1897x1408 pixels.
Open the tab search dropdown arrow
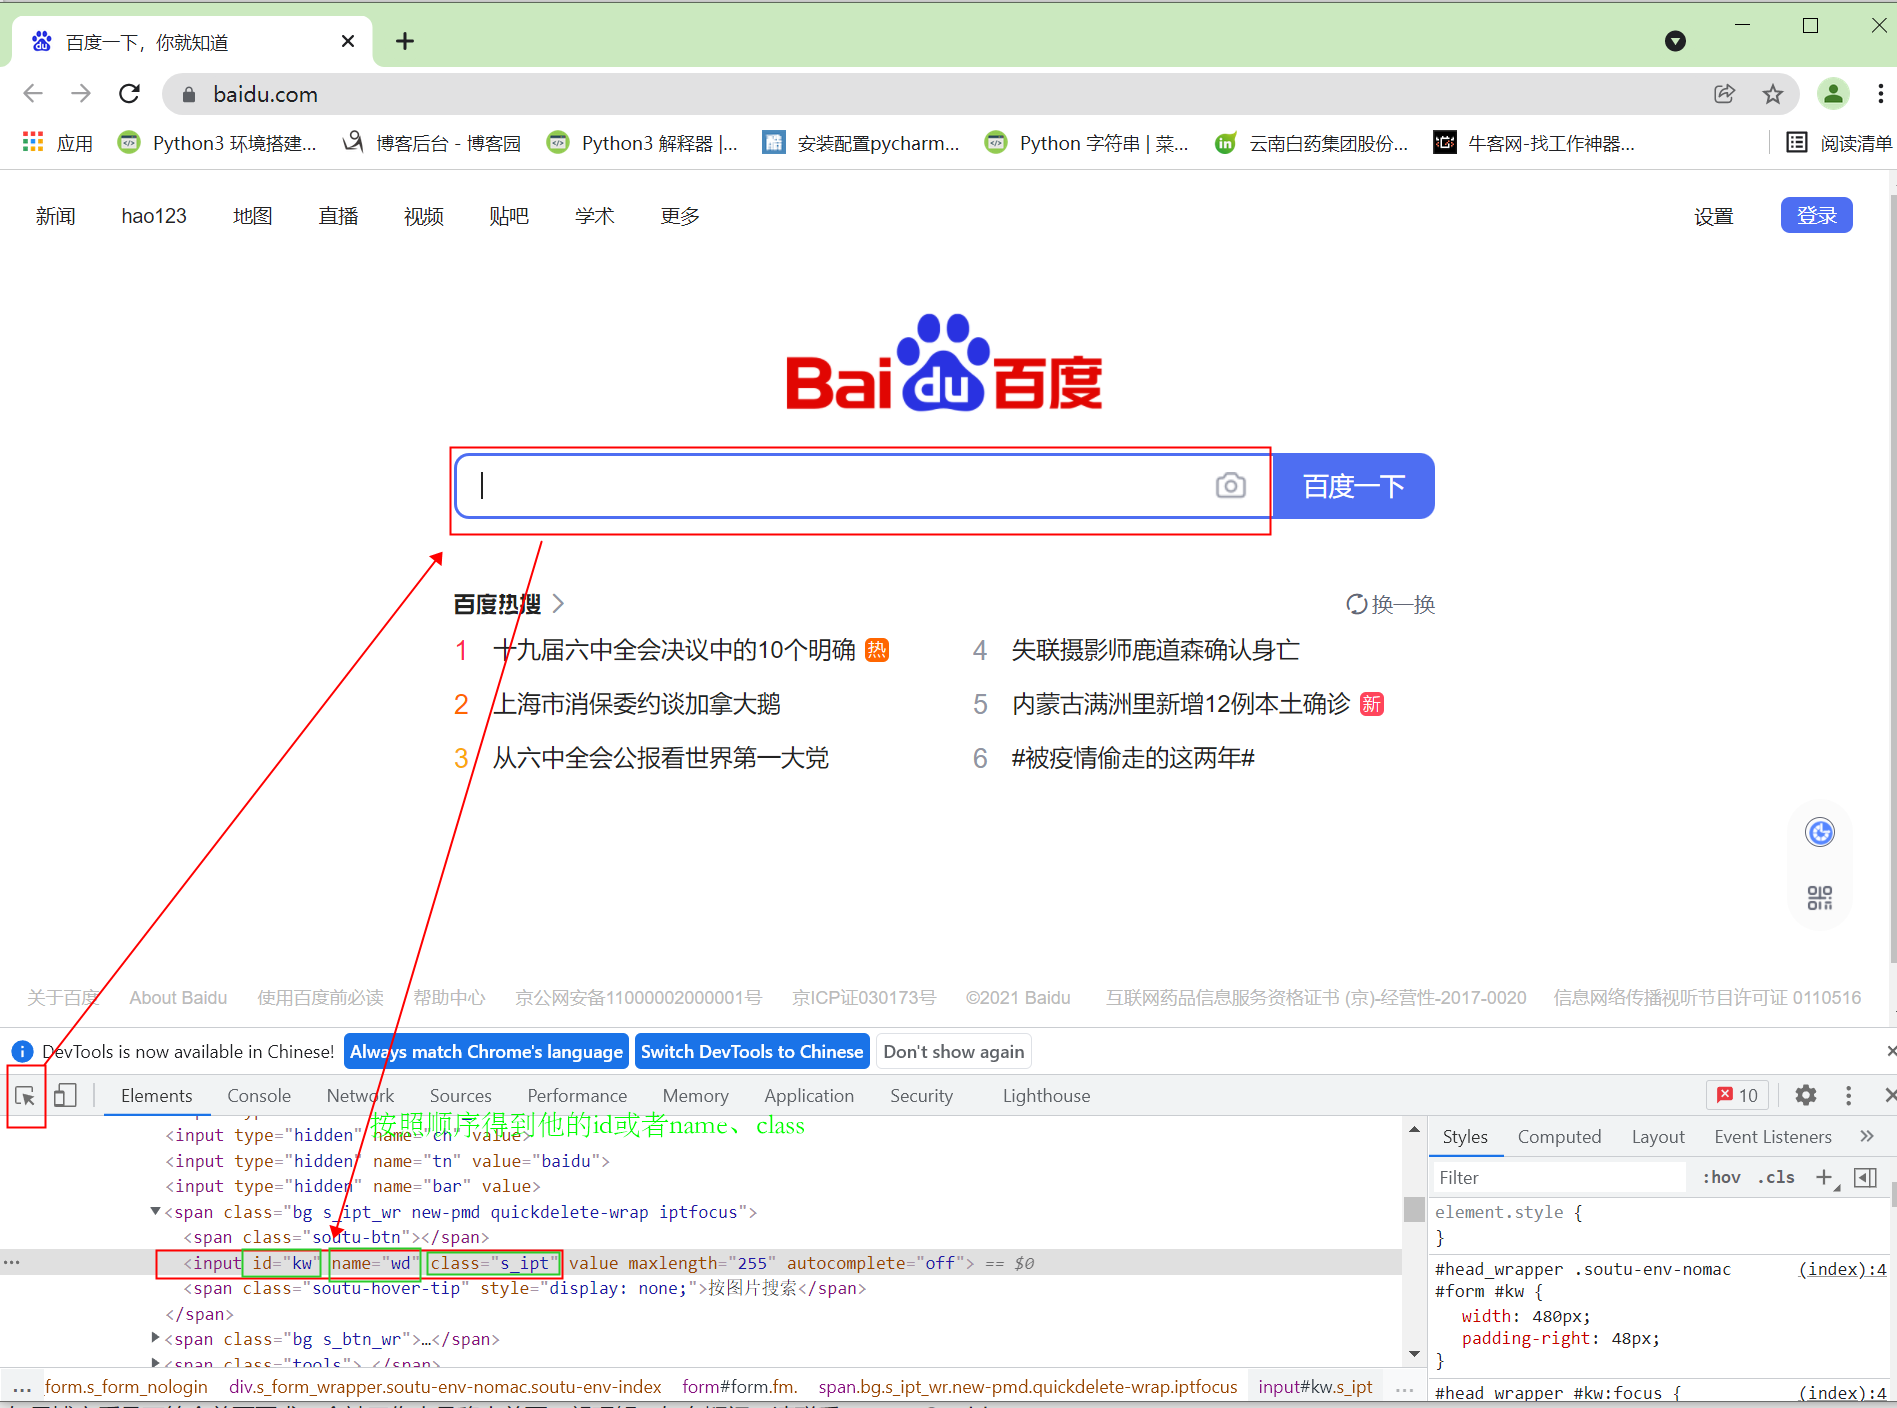pyautogui.click(x=1676, y=41)
